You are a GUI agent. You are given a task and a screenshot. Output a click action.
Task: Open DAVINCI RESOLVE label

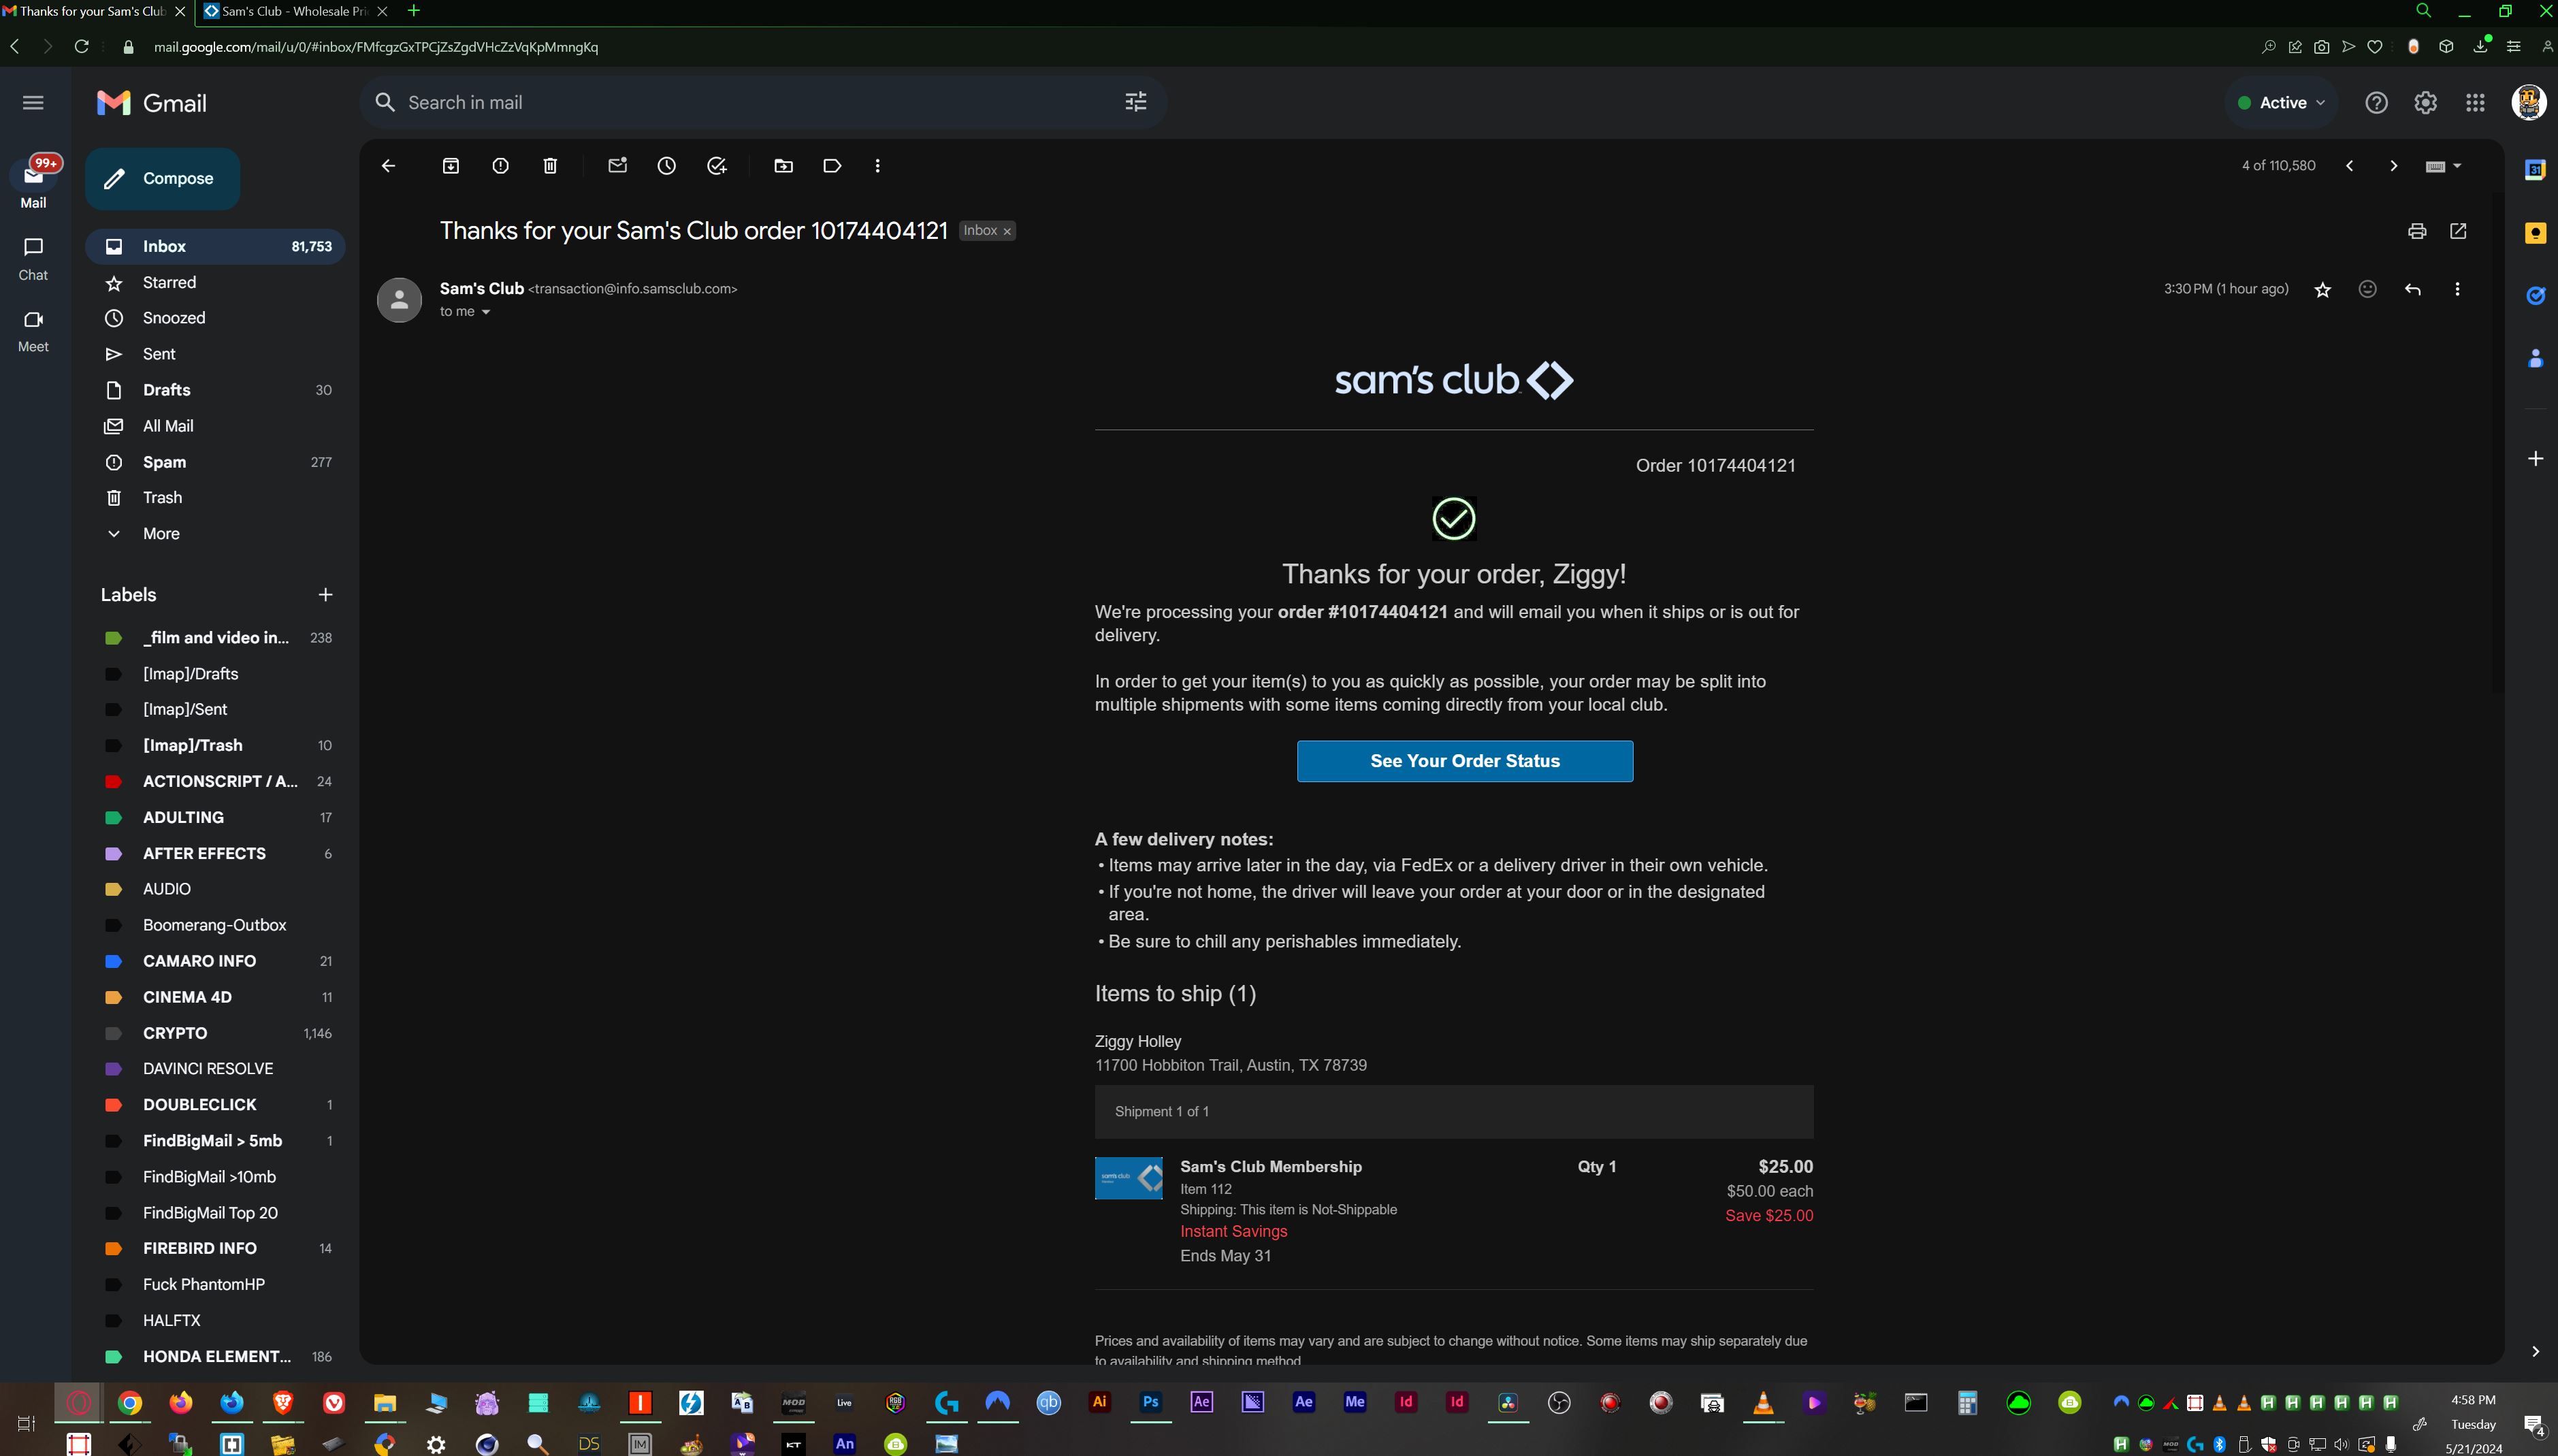coord(215,1069)
